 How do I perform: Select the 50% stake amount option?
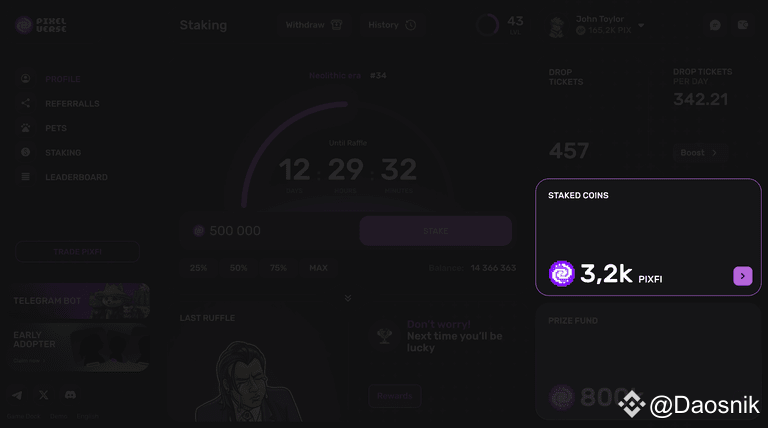[239, 268]
